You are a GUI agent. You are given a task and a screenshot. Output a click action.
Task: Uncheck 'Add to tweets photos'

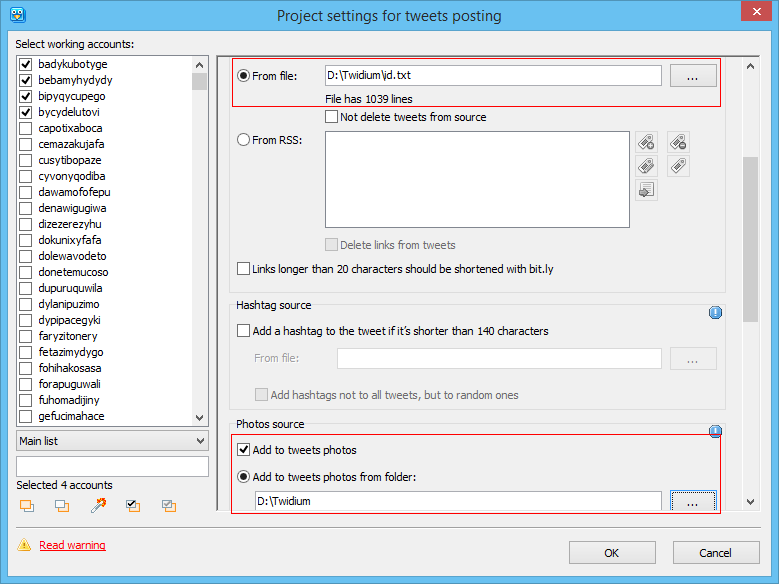(243, 450)
